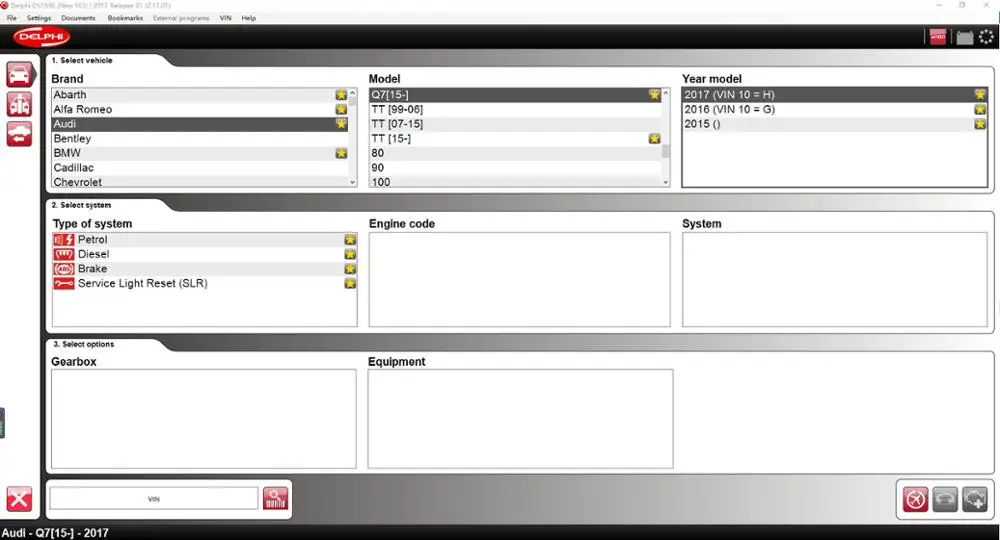Click the grey car icon at bottom right

pyautogui.click(x=945, y=499)
